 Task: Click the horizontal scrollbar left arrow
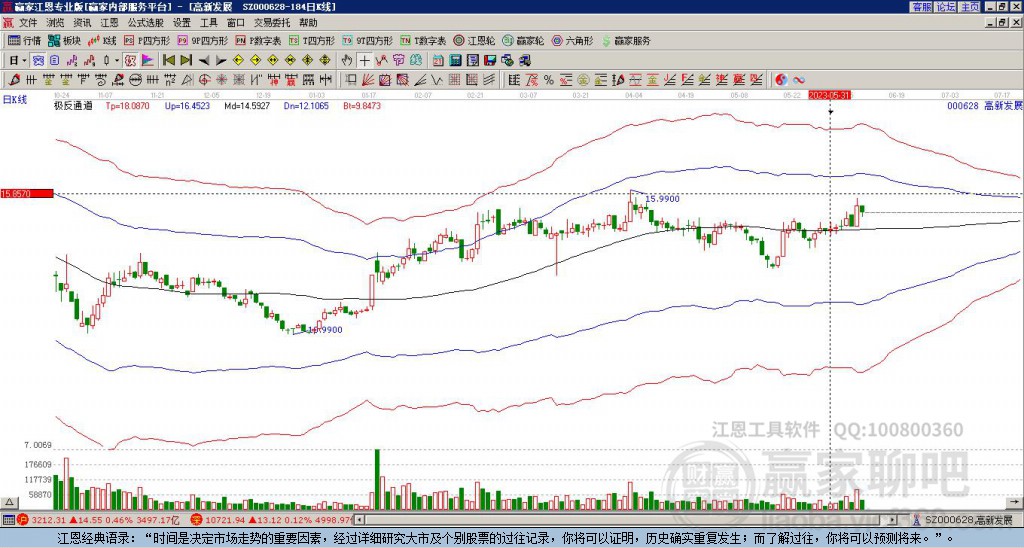(359, 519)
